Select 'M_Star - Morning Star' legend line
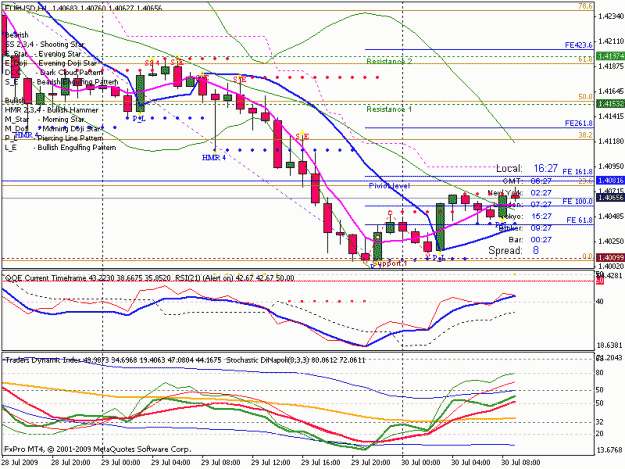Viewport: 625px width, 469px height. [x=45, y=119]
